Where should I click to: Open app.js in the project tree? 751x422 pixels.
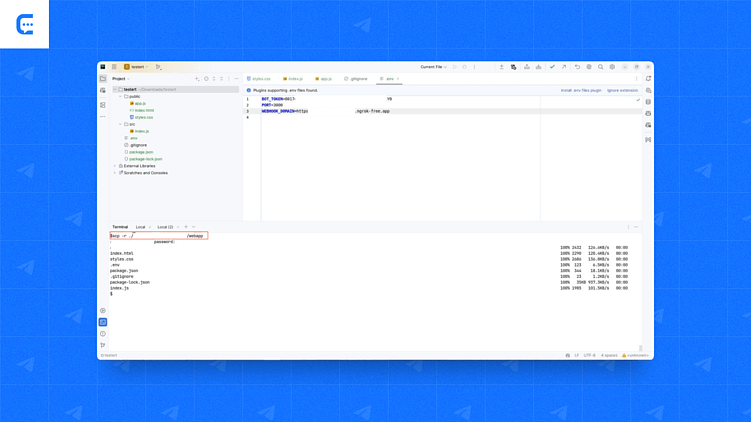(138, 103)
